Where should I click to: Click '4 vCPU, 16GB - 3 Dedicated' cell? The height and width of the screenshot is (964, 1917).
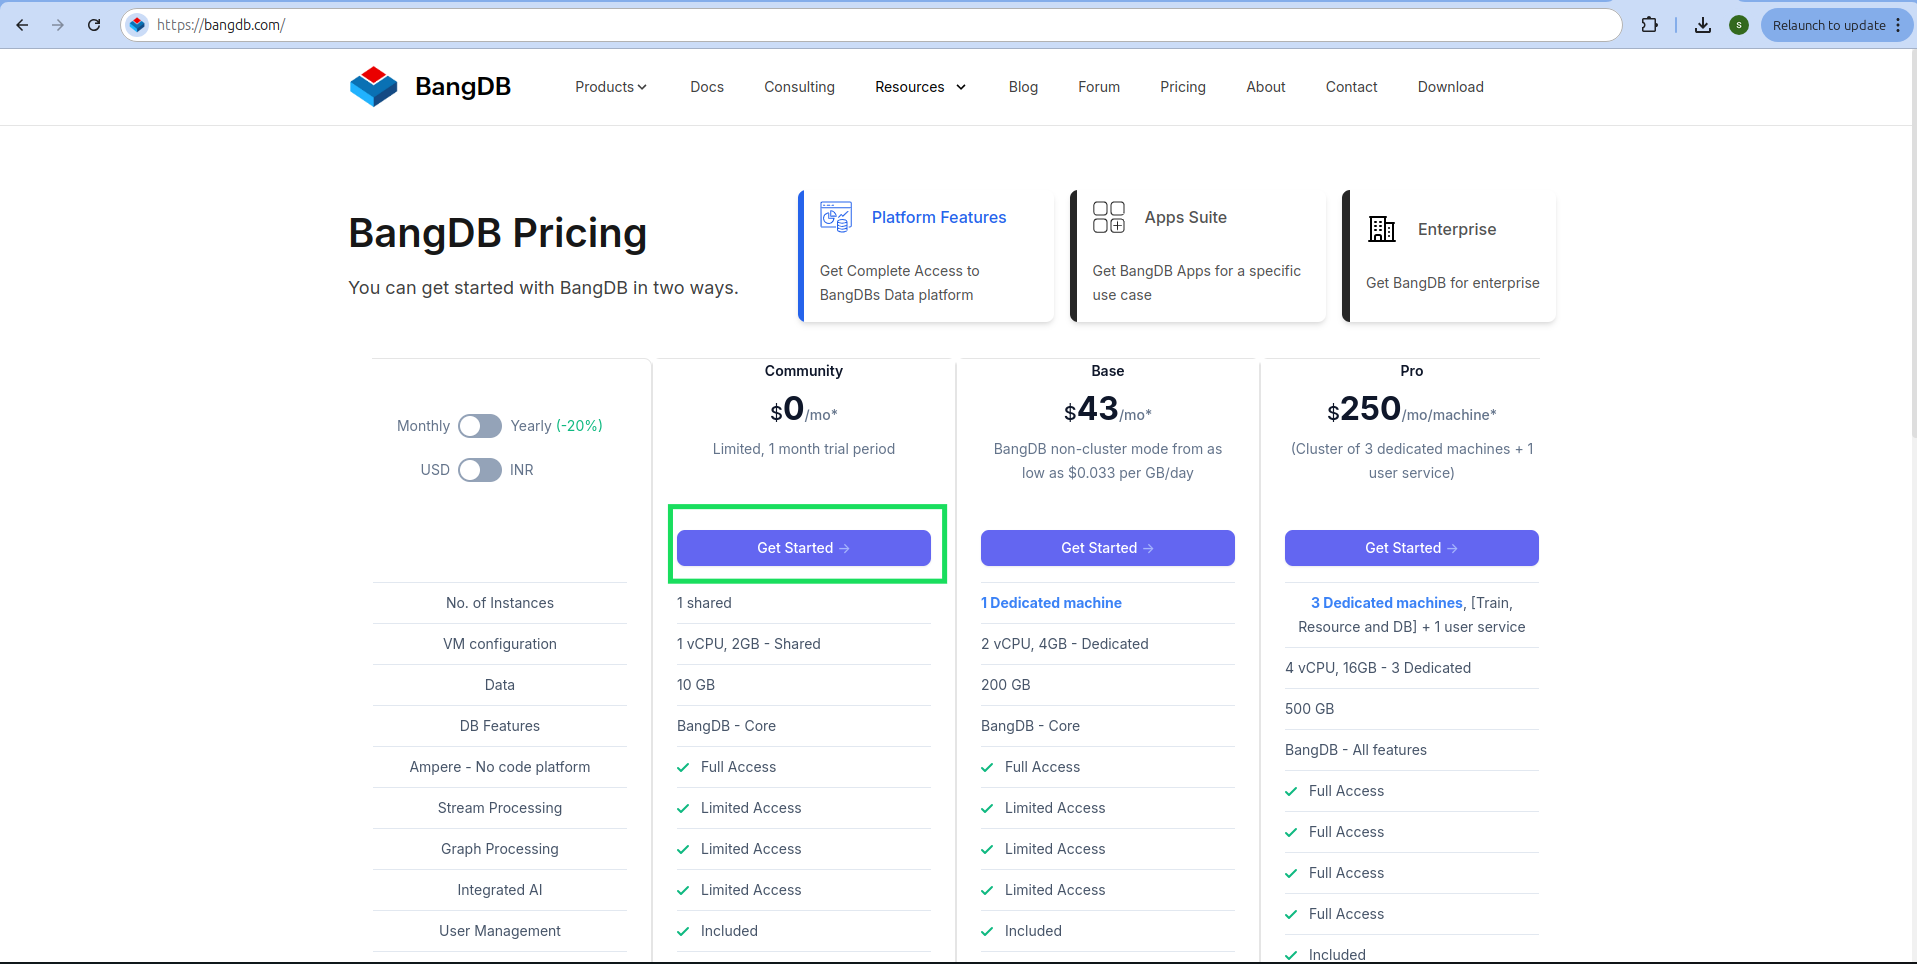point(1378,668)
